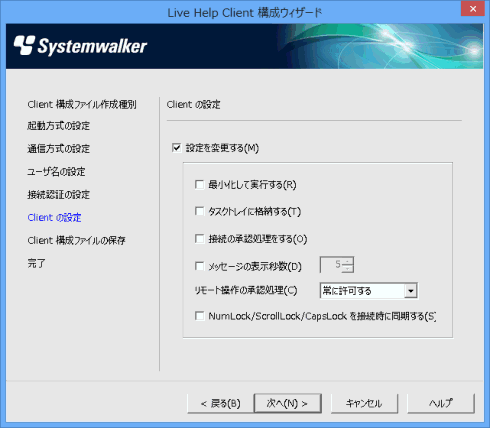Select 通信方式の設定 step in sidebar

pyautogui.click(x=59, y=149)
